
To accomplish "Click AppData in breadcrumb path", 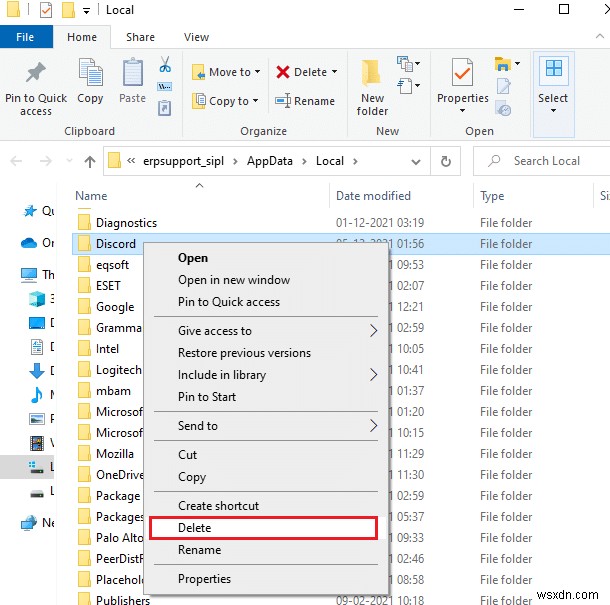I will coord(270,161).
